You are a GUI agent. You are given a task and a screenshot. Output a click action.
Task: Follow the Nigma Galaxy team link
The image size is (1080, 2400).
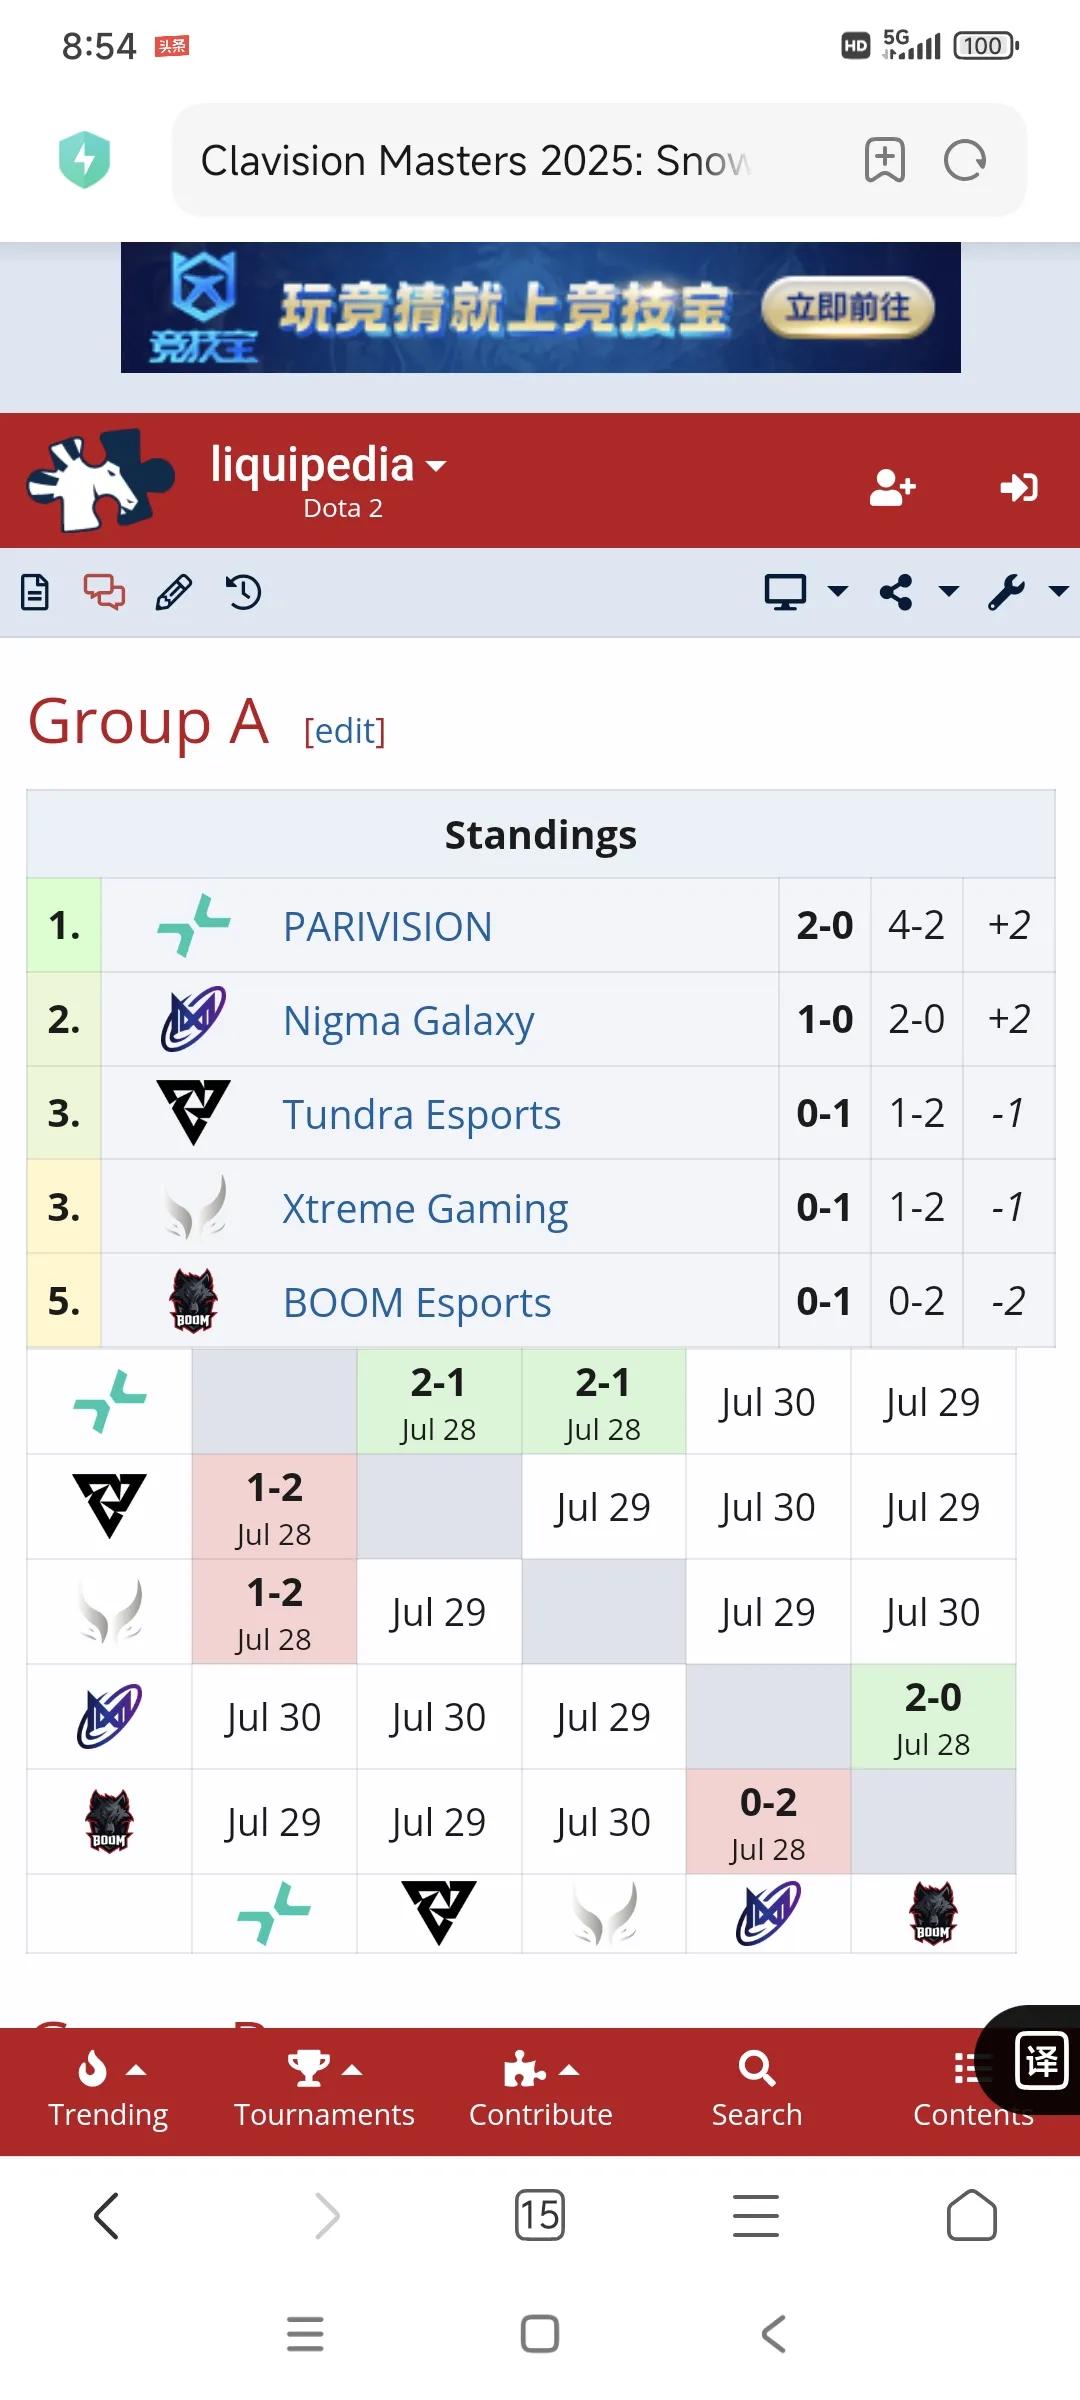tap(409, 1021)
